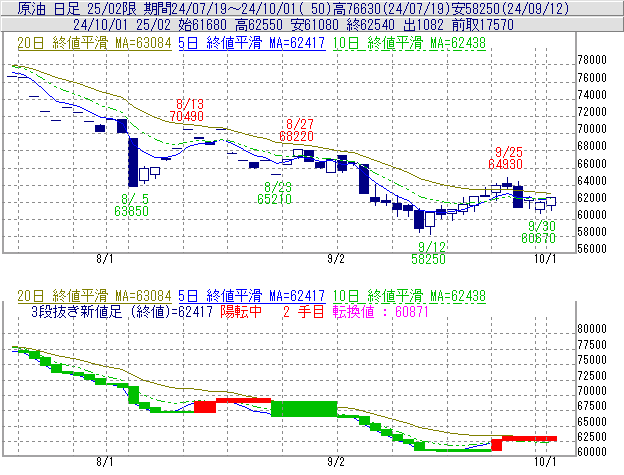Select the red 陽転中 status text
This screenshot has width=624, height=475.
pyautogui.click(x=241, y=311)
